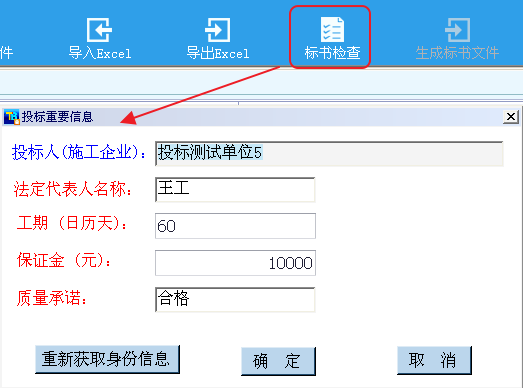Click the 重新获取身份信息 button
Viewport: 524px width, 389px height.
click(107, 359)
